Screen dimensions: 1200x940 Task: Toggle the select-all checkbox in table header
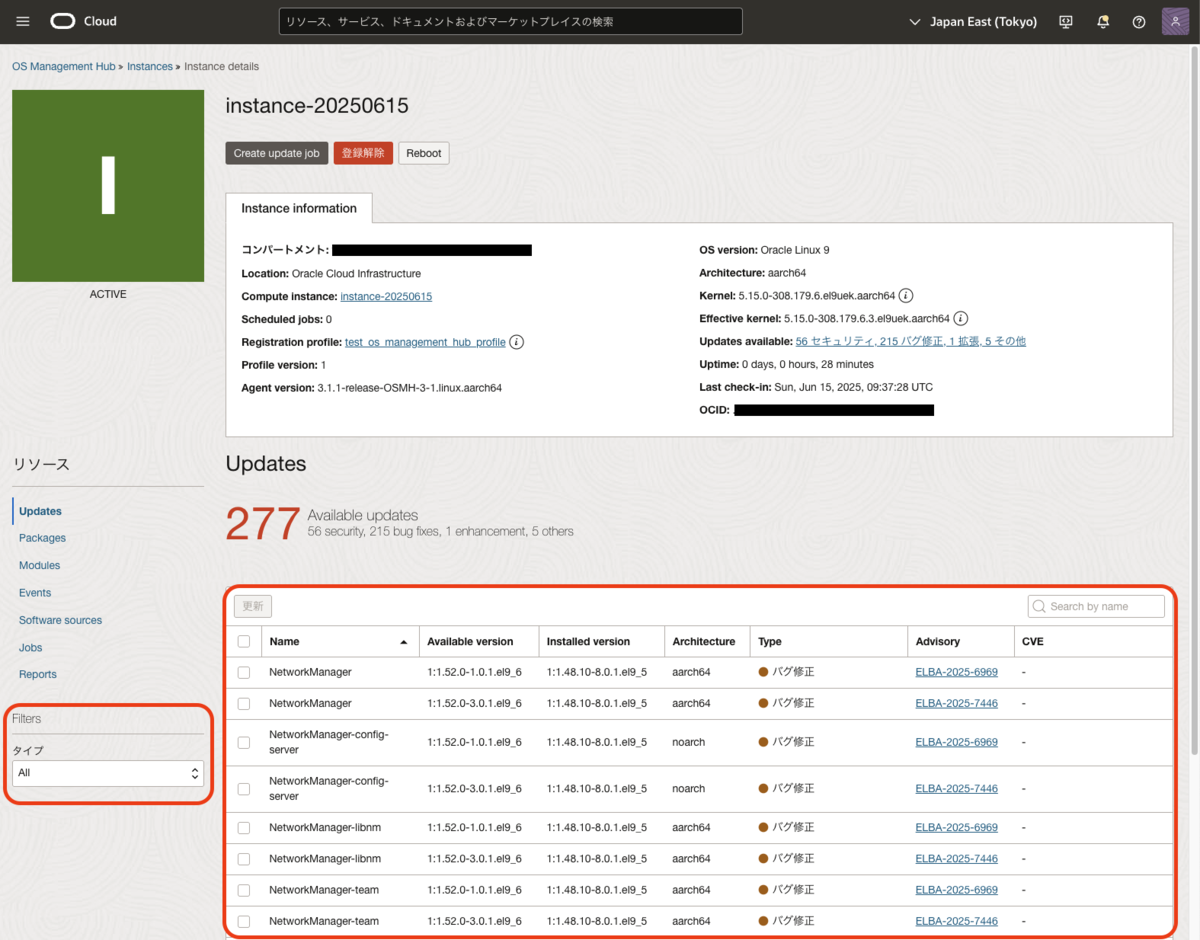point(244,642)
